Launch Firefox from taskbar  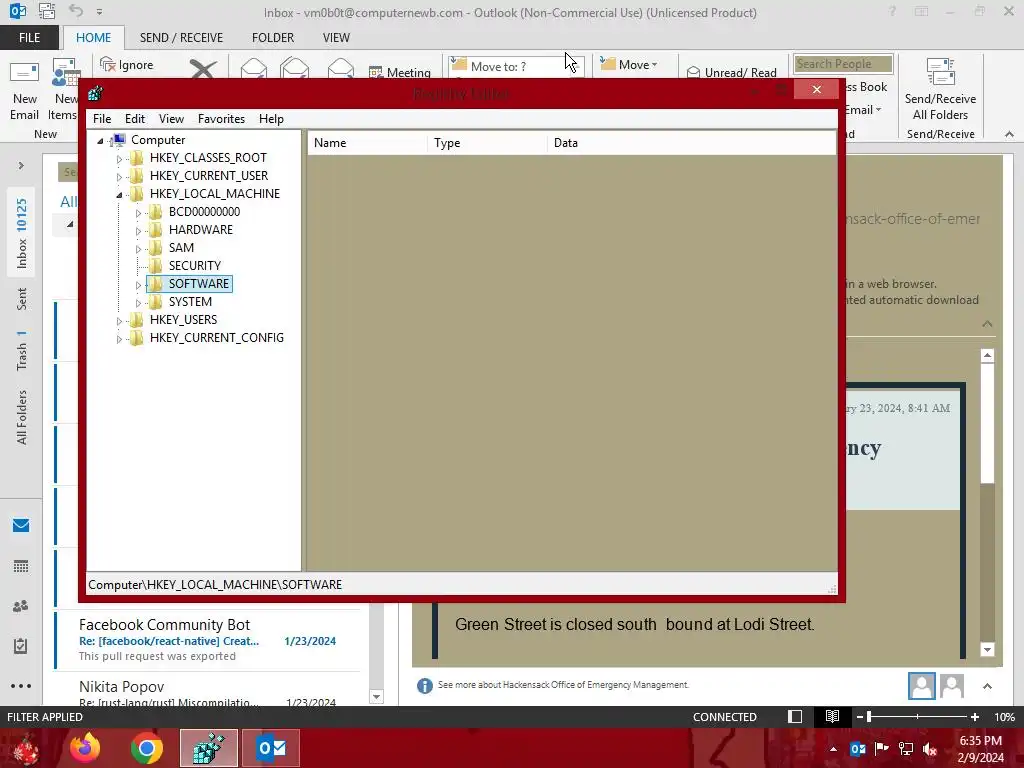coord(86,748)
